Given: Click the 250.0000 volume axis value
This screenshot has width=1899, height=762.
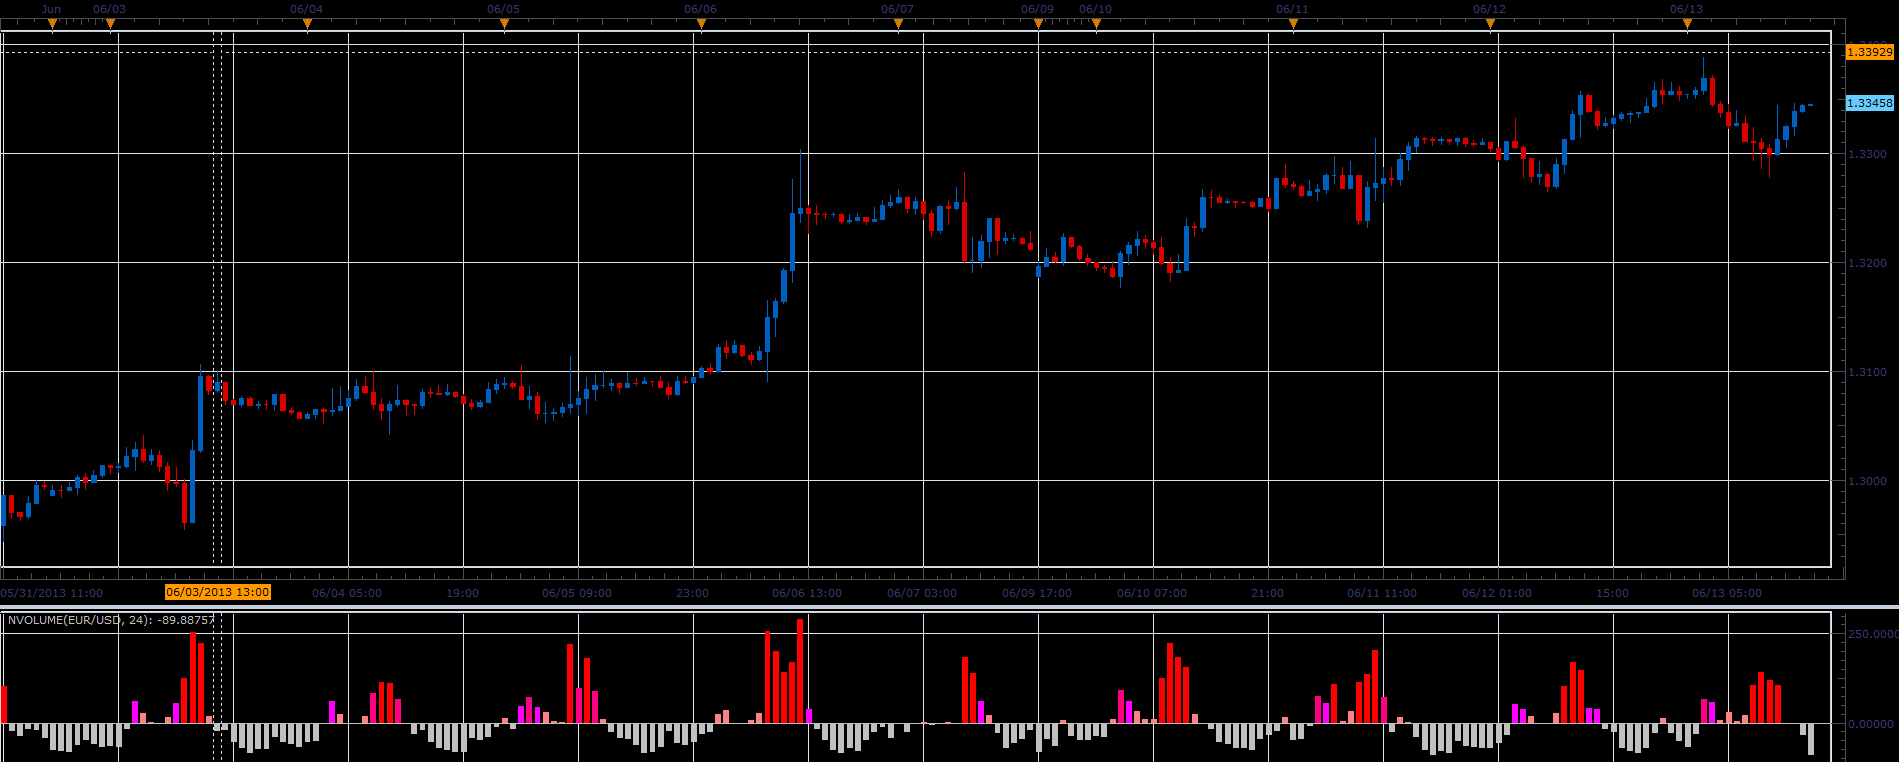Looking at the screenshot, I should pyautogui.click(x=1873, y=634).
